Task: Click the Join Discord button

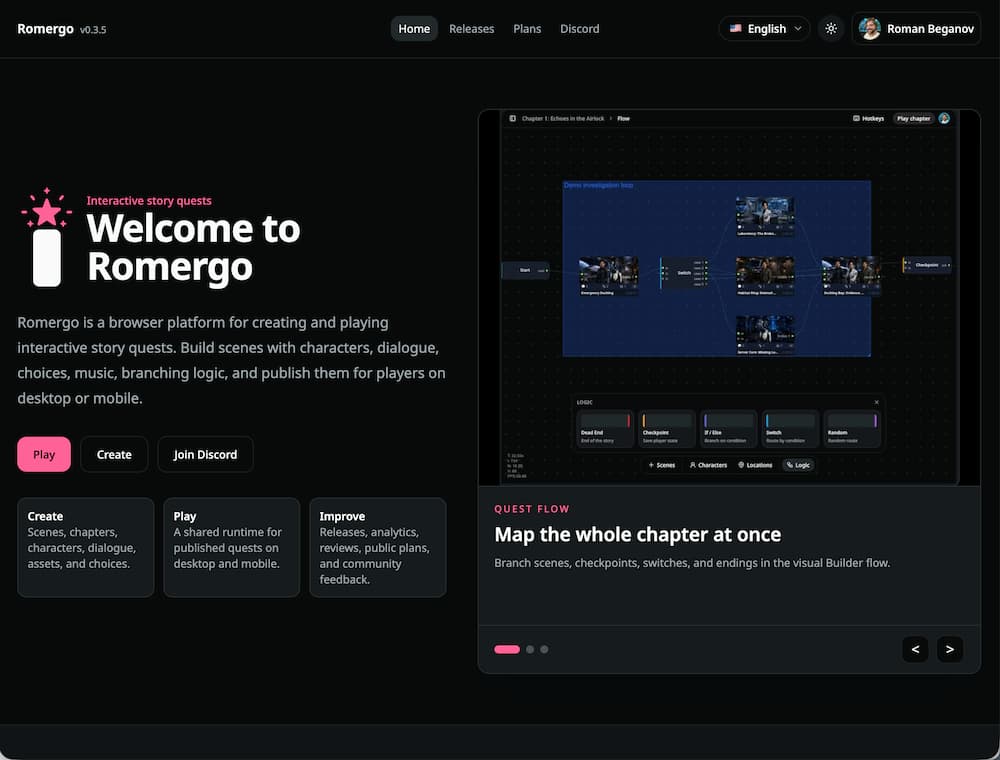Action: [x=205, y=454]
